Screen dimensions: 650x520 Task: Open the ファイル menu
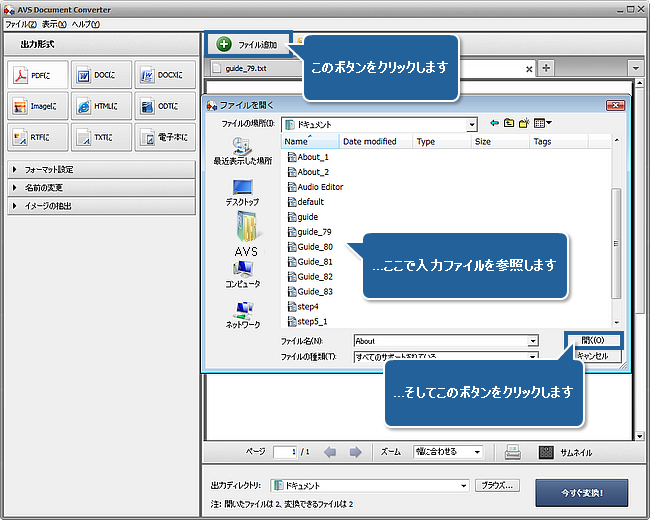point(21,23)
